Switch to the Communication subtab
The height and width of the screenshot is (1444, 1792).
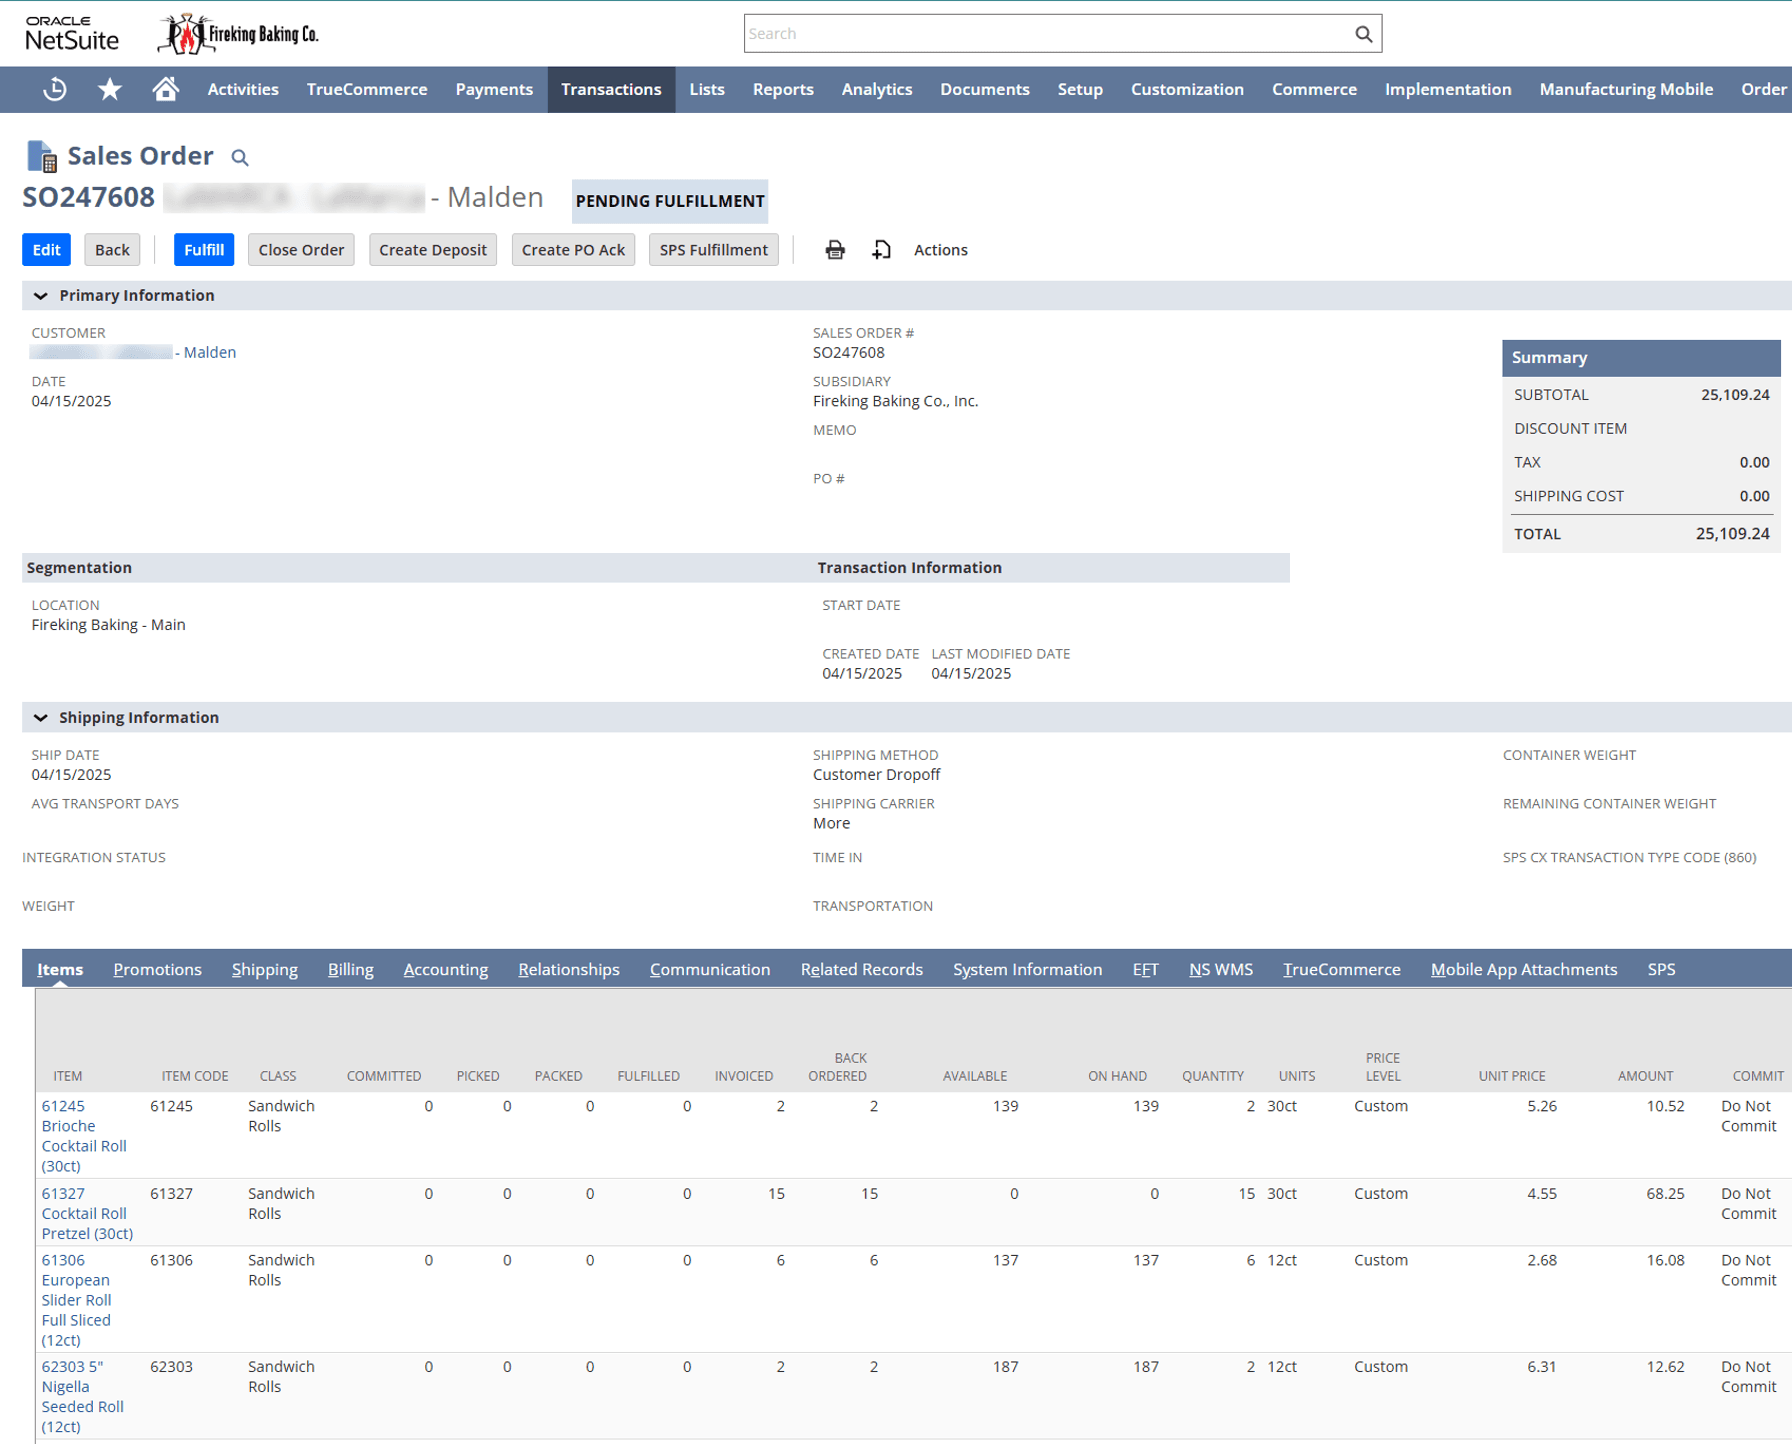pyautogui.click(x=710, y=969)
